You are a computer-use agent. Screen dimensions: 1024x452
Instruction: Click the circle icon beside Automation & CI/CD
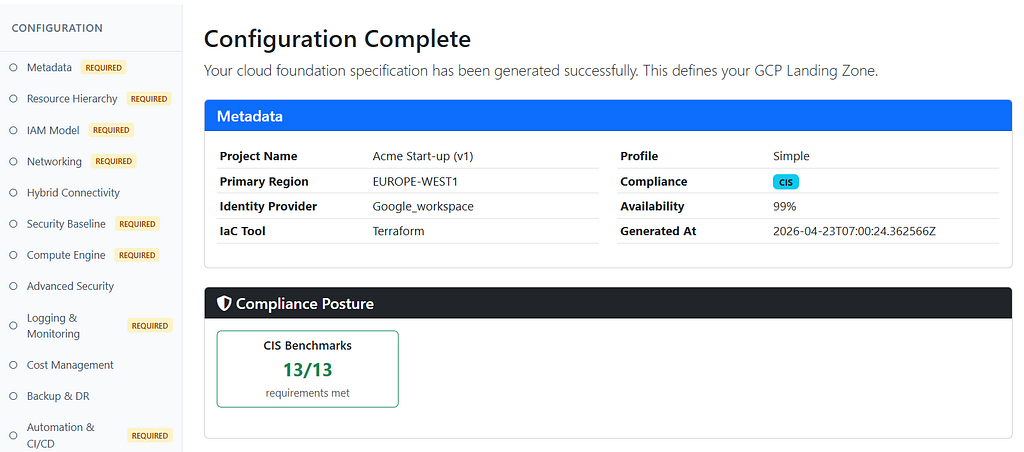(13, 436)
